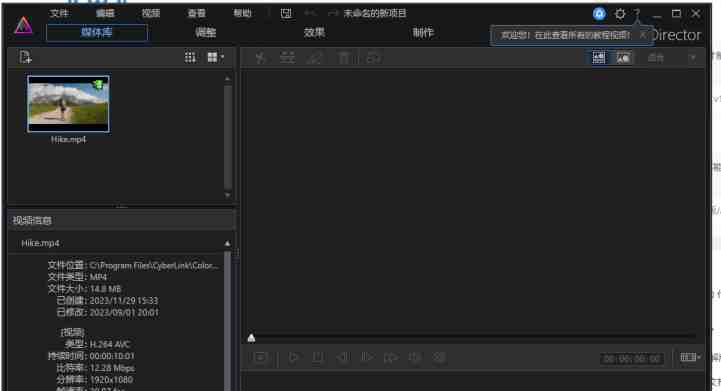Open the 视频 menu
Screen dimensions: 721x391
pyautogui.click(x=151, y=13)
